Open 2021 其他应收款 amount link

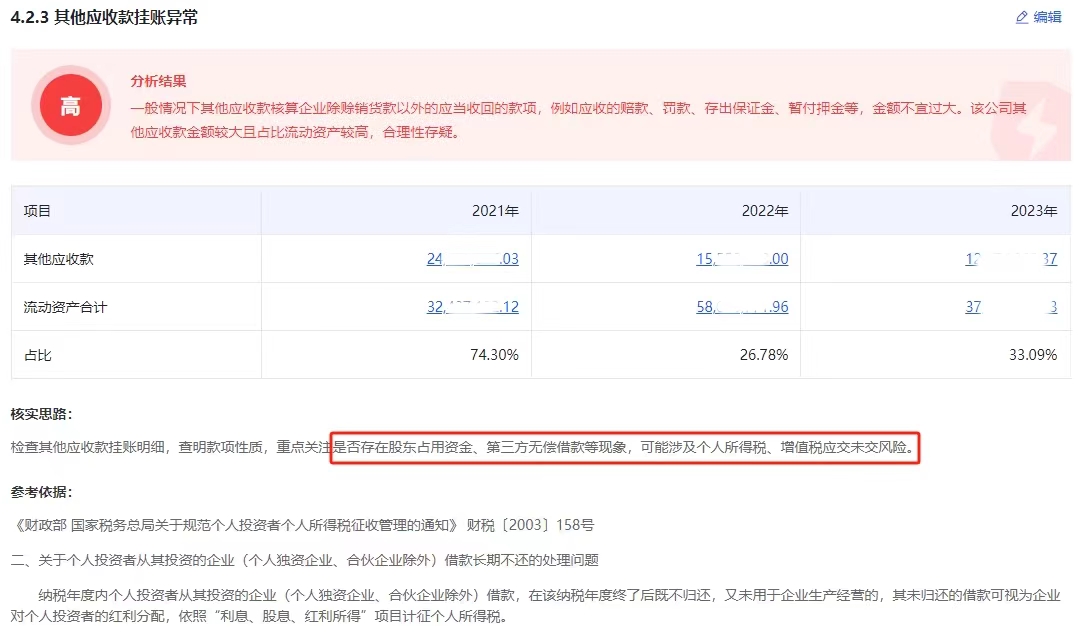472,259
